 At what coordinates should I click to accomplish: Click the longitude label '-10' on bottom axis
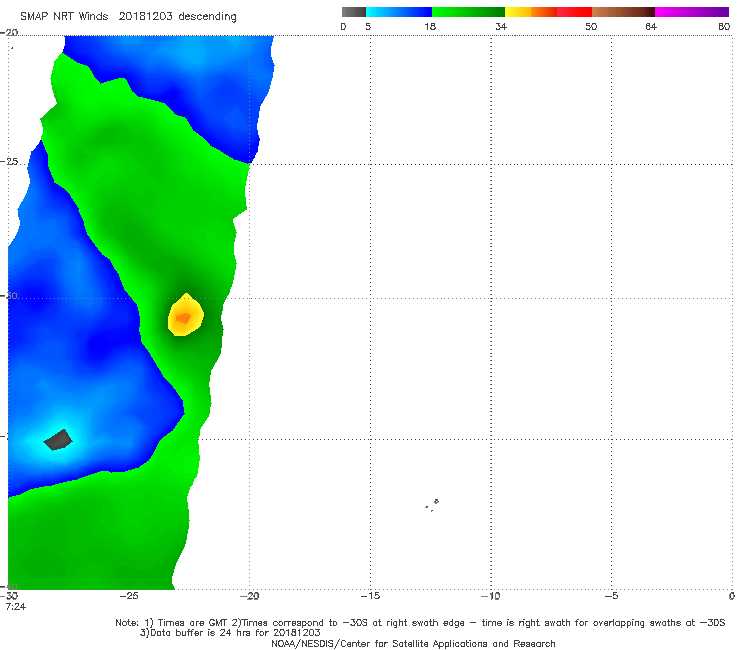(x=491, y=596)
